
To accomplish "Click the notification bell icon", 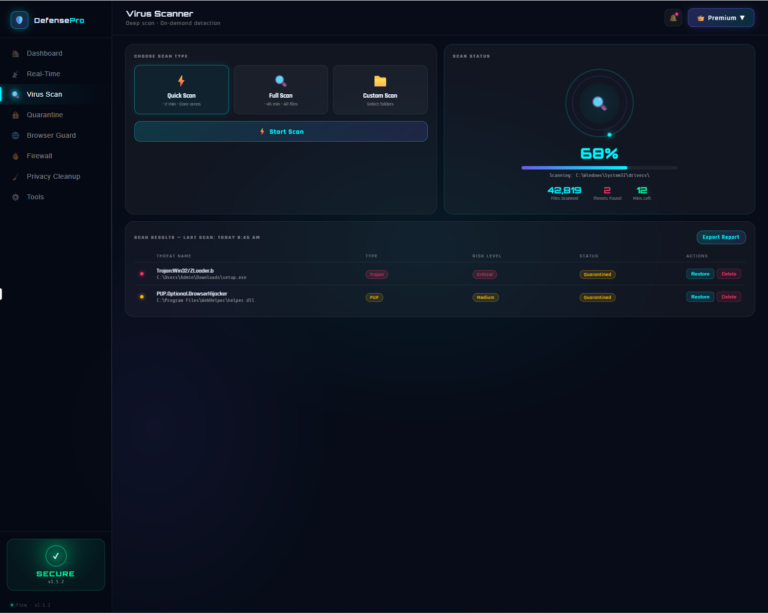I will tap(673, 18).
